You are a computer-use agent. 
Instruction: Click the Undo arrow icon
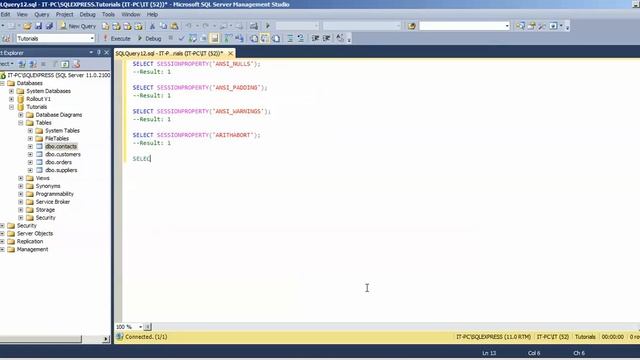coord(189,26)
